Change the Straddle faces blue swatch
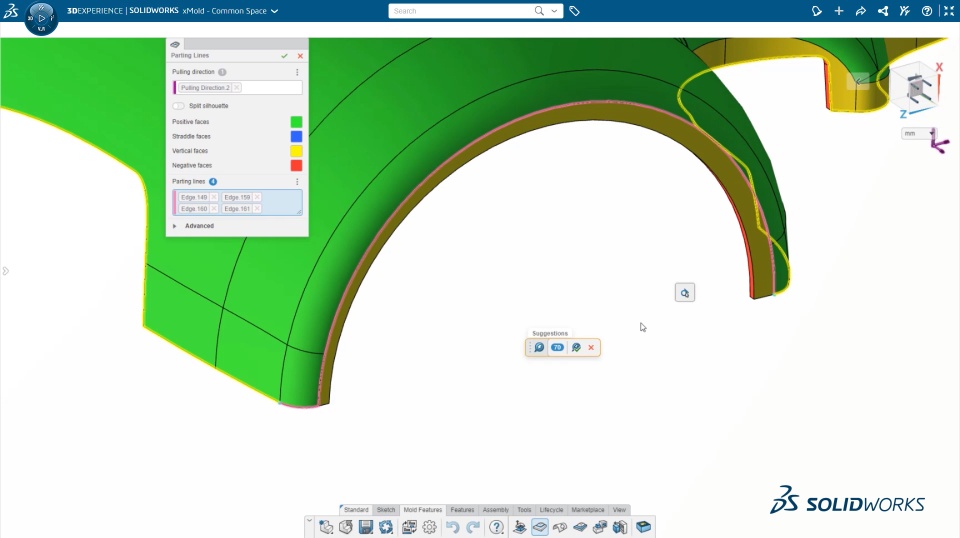The width and height of the screenshot is (960, 538). point(296,136)
